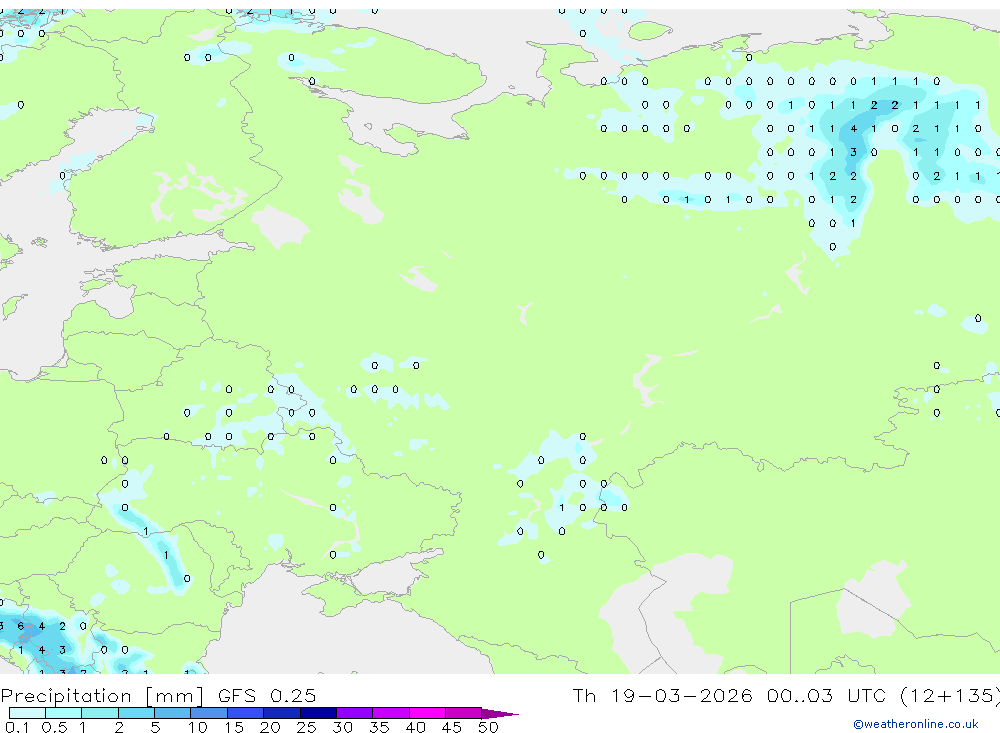Image resolution: width=1000 pixels, height=733 pixels.
Task: Click the legend label '50'
Action: 488,727
